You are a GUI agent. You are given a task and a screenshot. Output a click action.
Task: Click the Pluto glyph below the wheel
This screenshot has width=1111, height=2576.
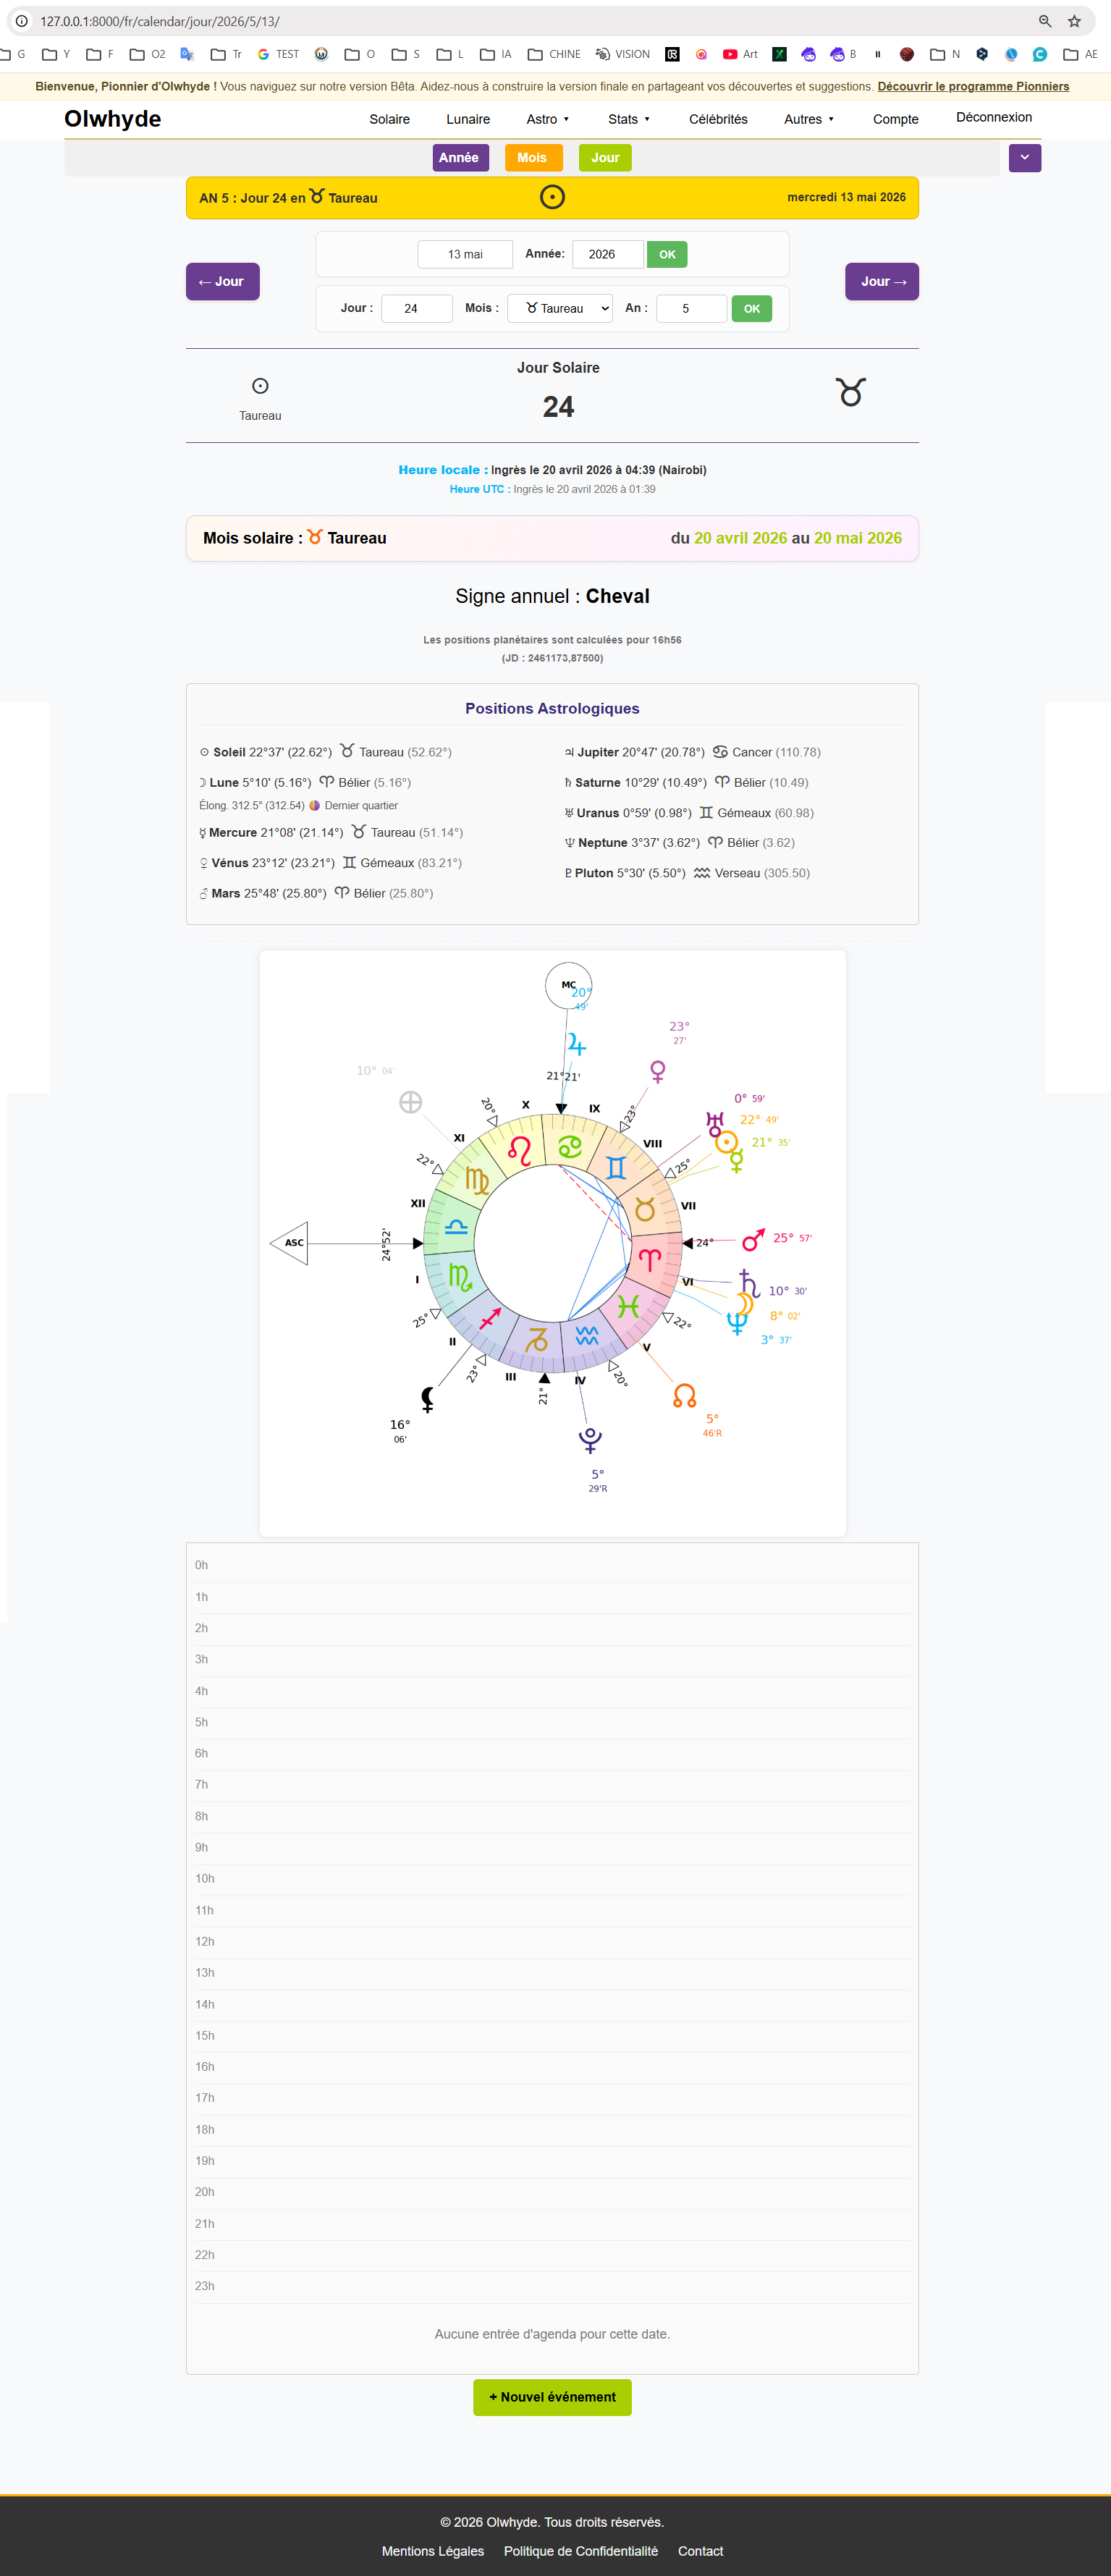pos(590,1440)
